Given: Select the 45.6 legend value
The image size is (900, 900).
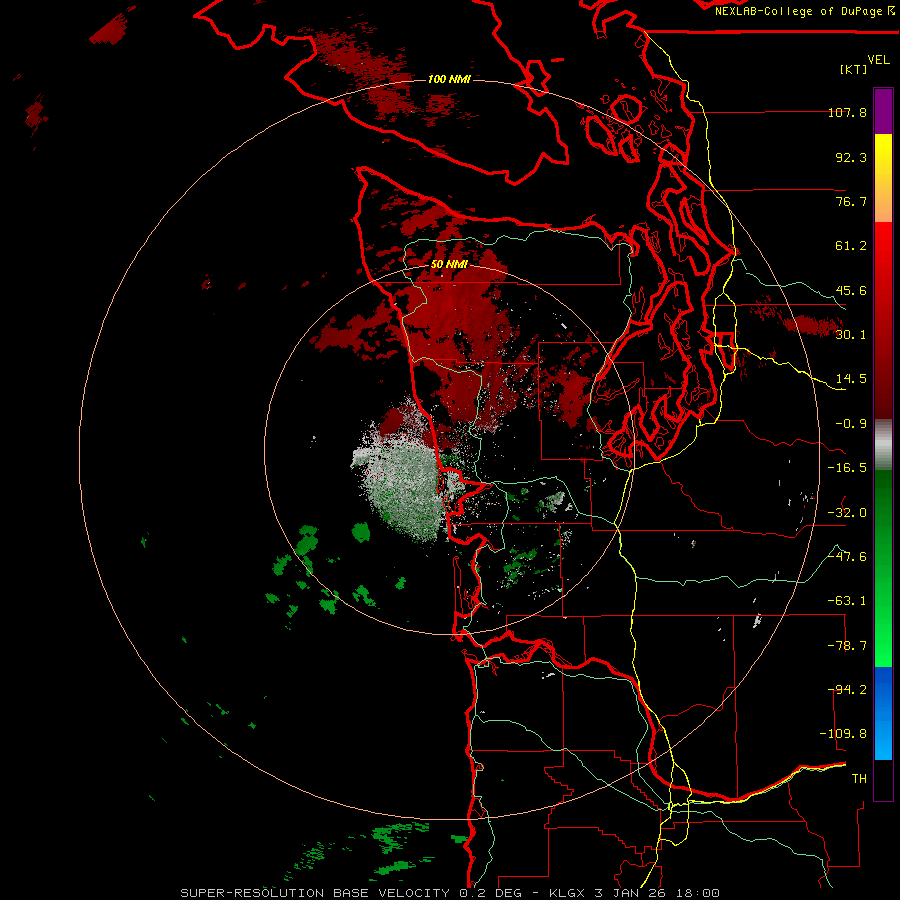Looking at the screenshot, I should pyautogui.click(x=851, y=290).
